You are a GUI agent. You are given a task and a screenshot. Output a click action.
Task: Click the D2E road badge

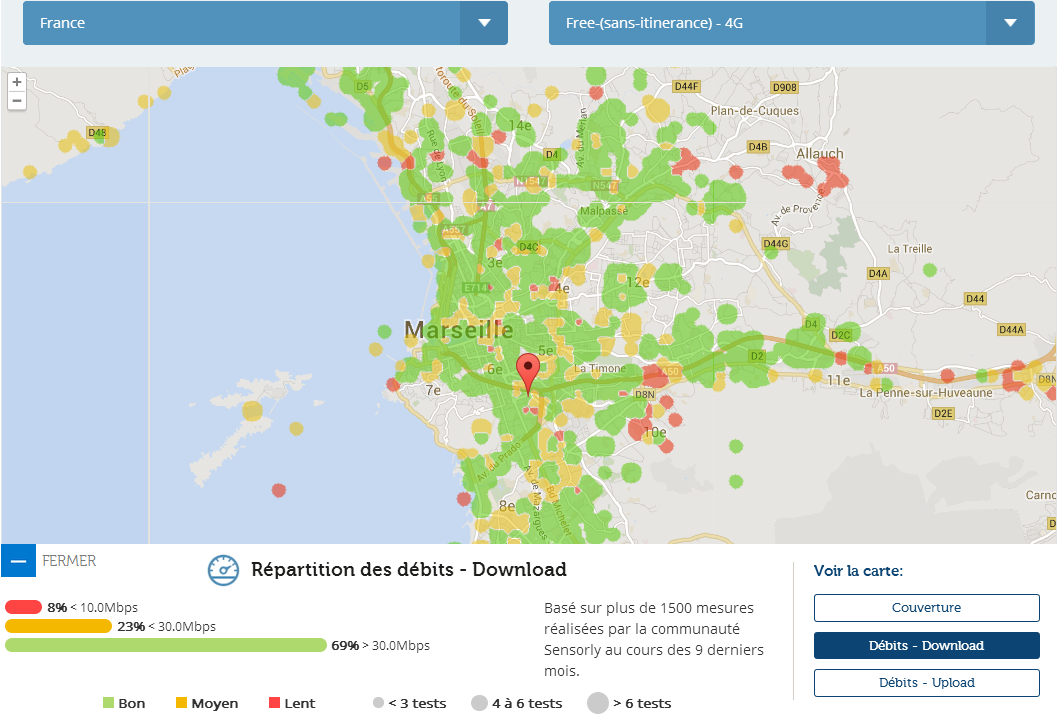click(x=943, y=413)
